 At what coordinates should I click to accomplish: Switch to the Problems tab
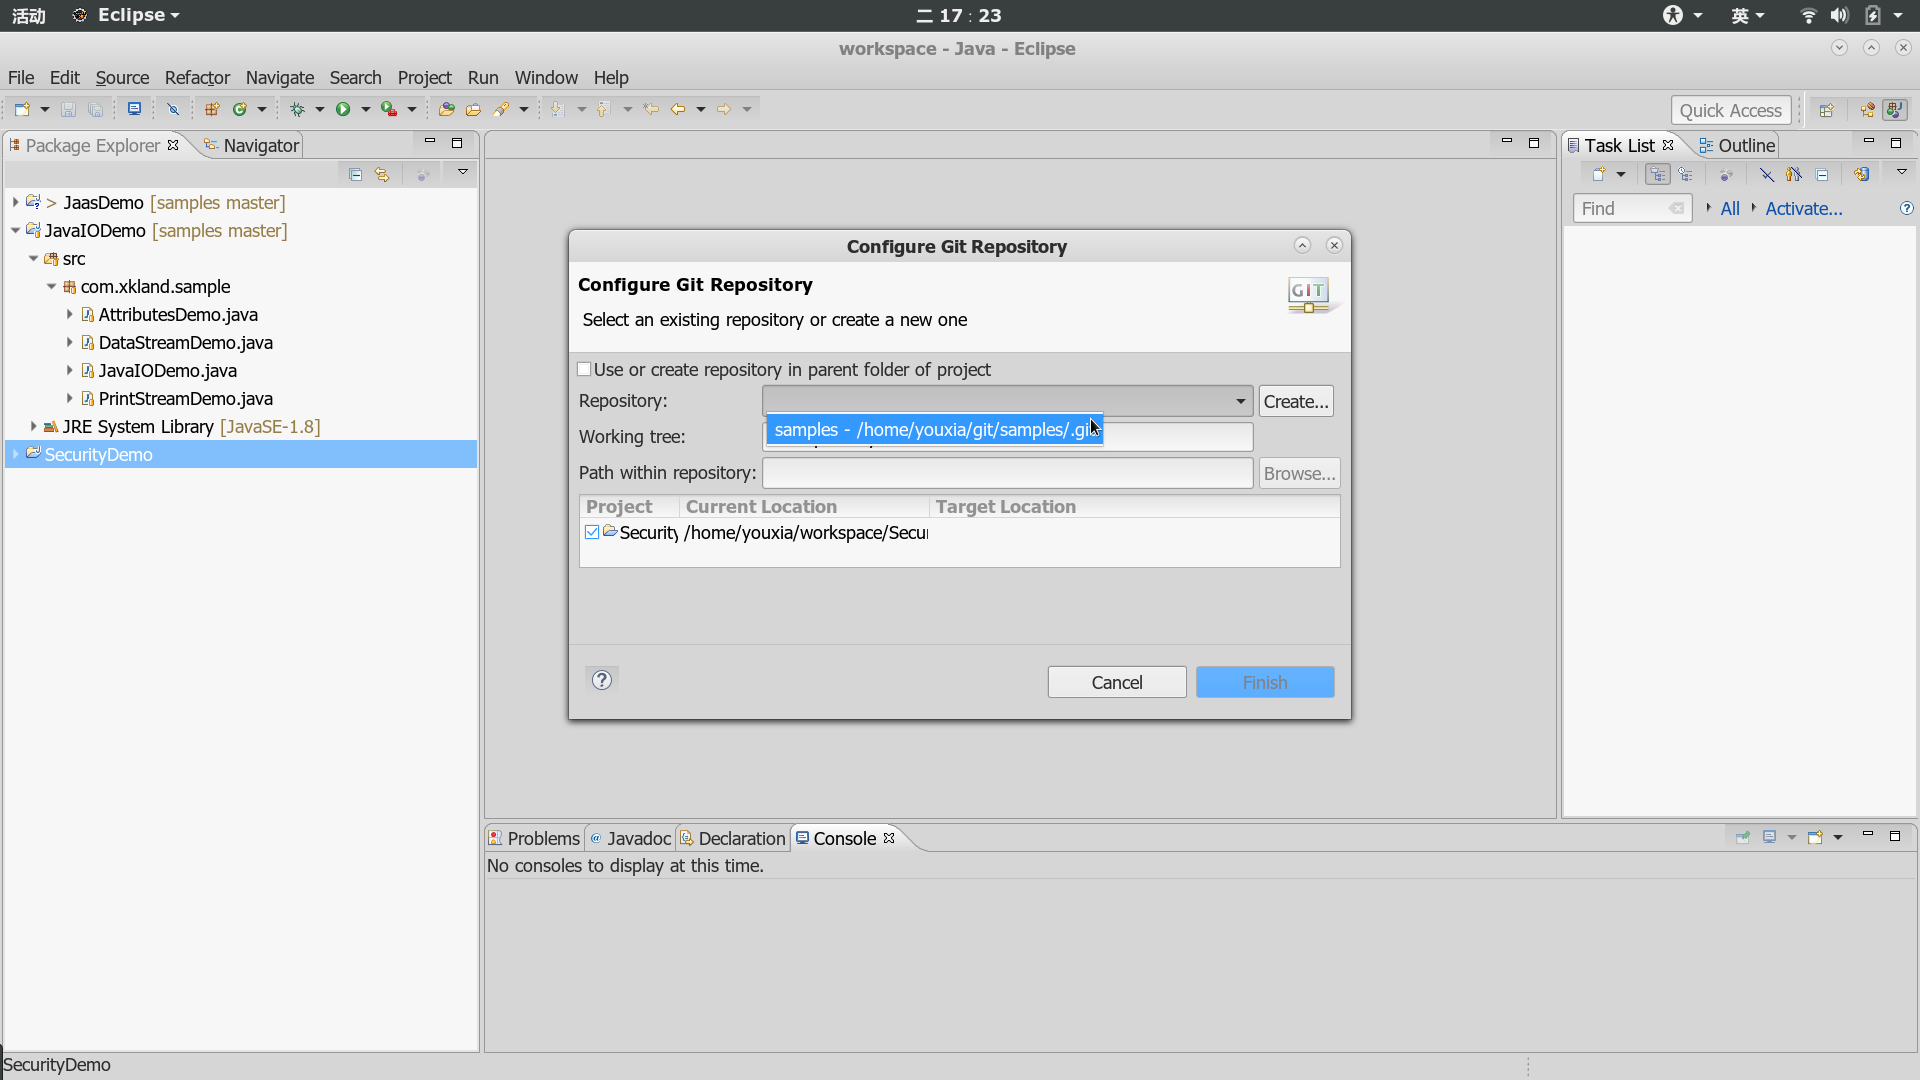pos(534,838)
